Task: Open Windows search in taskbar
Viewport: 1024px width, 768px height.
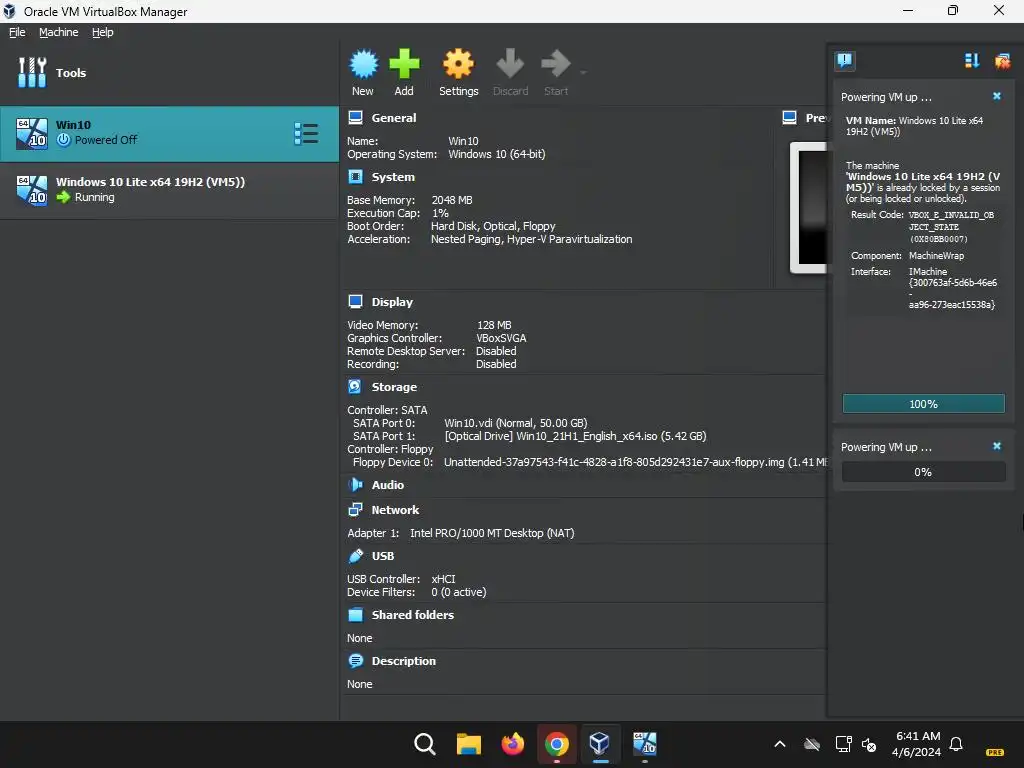Action: click(x=424, y=744)
